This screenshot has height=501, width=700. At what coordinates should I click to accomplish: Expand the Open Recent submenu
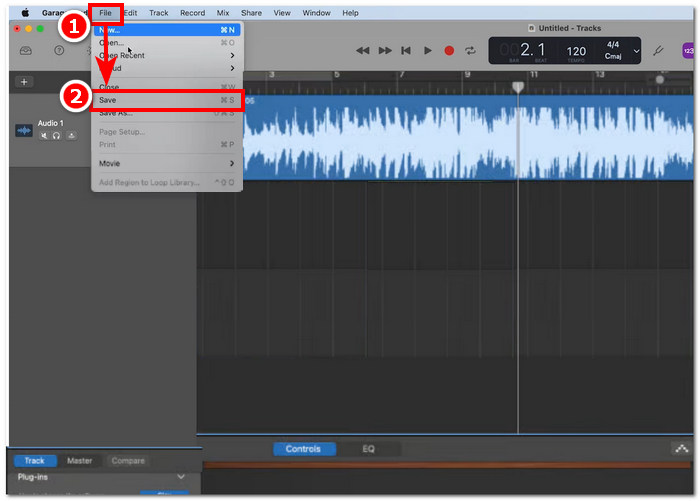[x=167, y=55]
